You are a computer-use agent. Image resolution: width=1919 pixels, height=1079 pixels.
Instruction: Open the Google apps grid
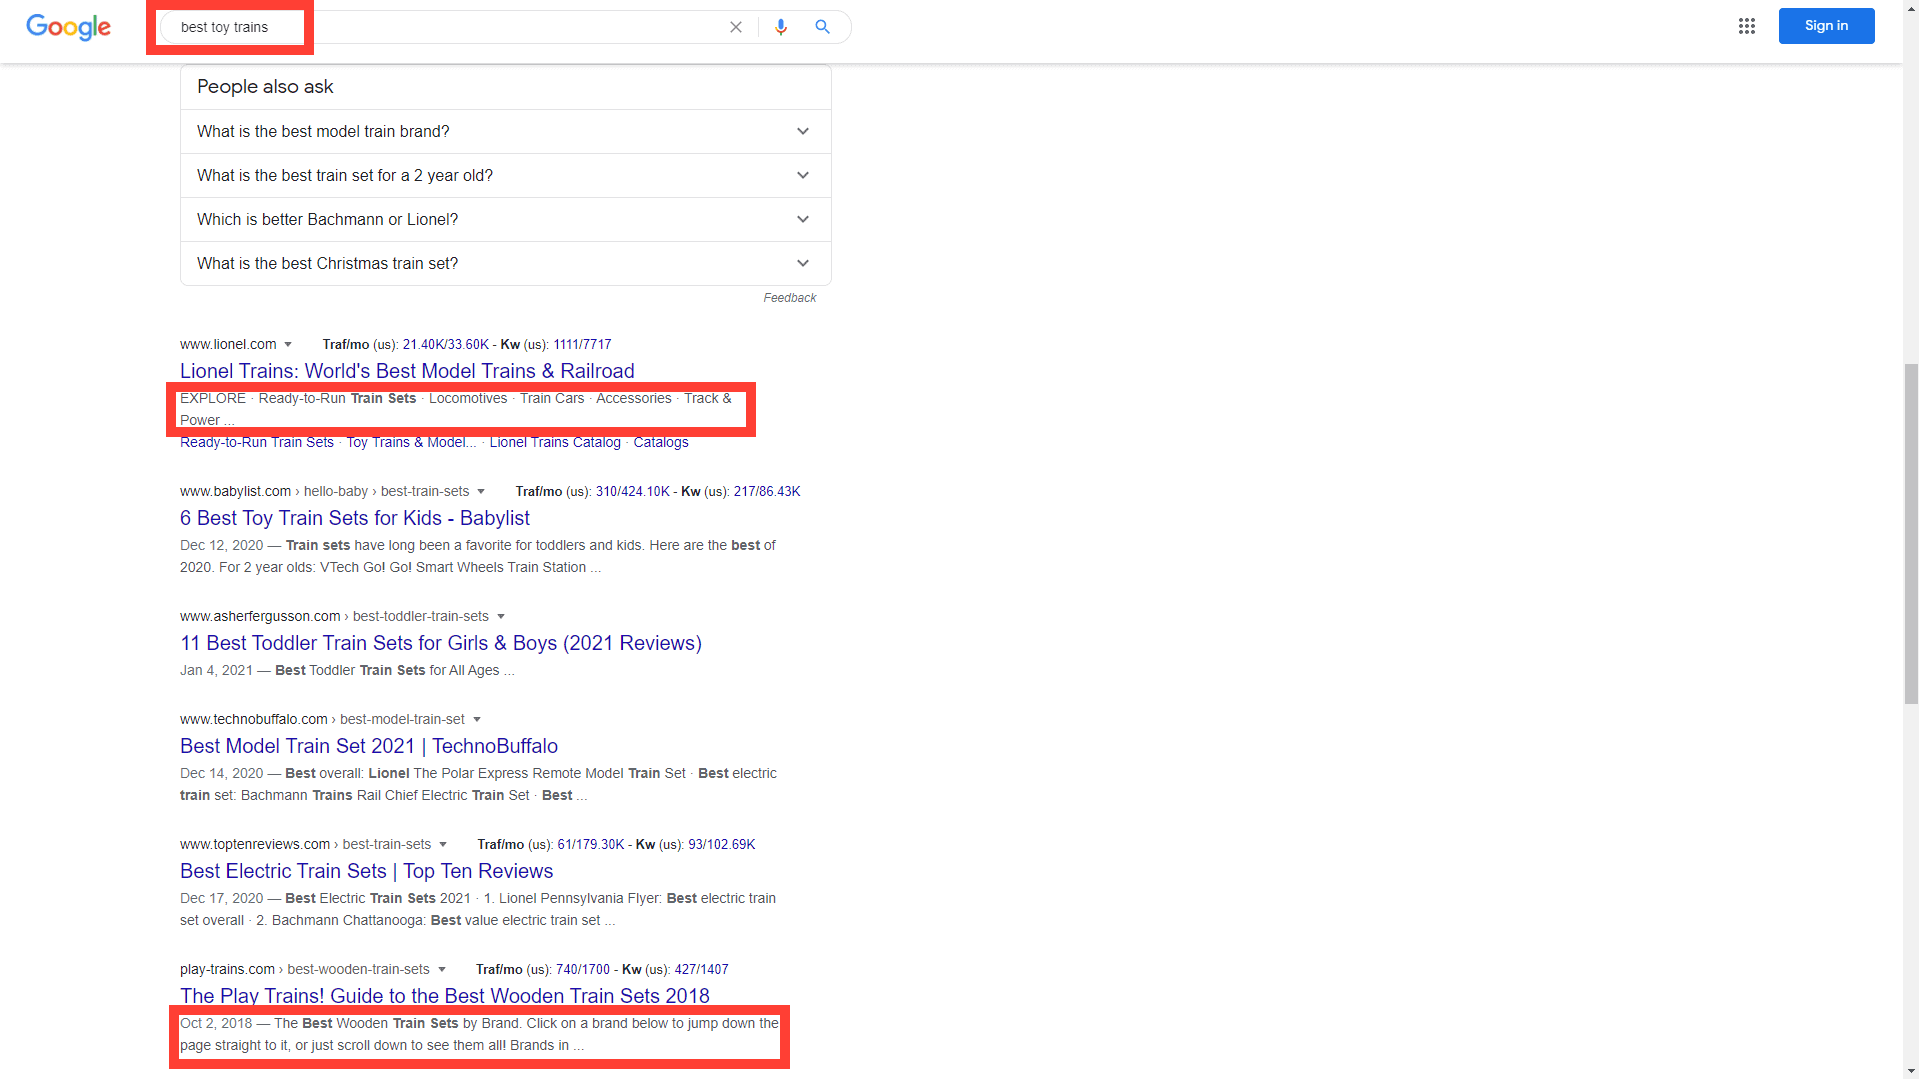tap(1747, 26)
